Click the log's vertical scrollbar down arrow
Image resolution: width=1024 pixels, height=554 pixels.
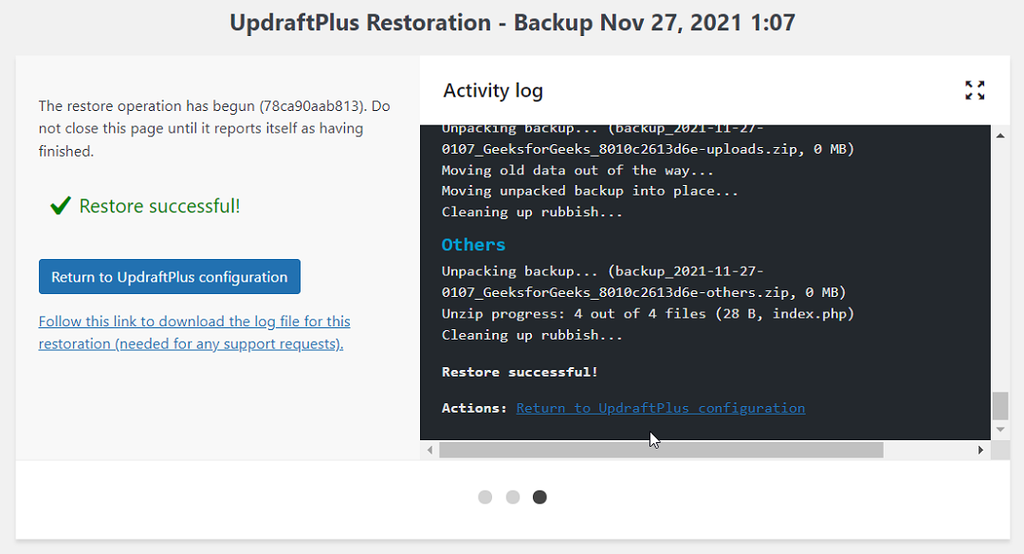[x=1000, y=429]
